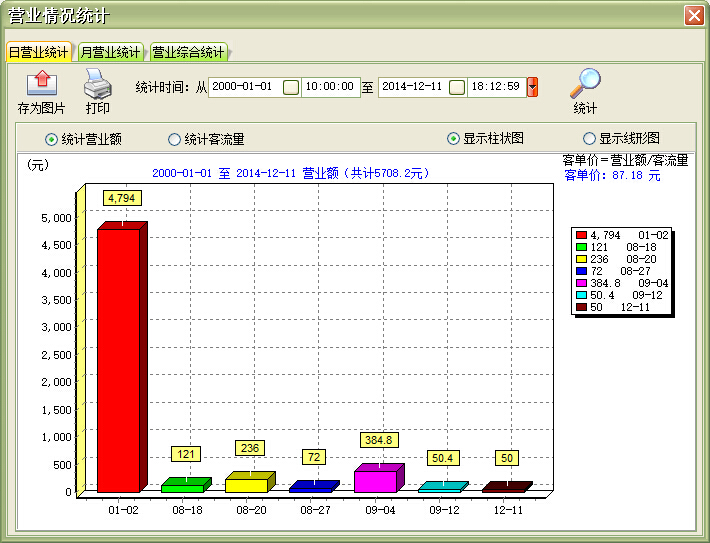Image resolution: width=710 pixels, height=543 pixels.
Task: Click the magenta legend swatch for 09-04
Action: pos(581,283)
